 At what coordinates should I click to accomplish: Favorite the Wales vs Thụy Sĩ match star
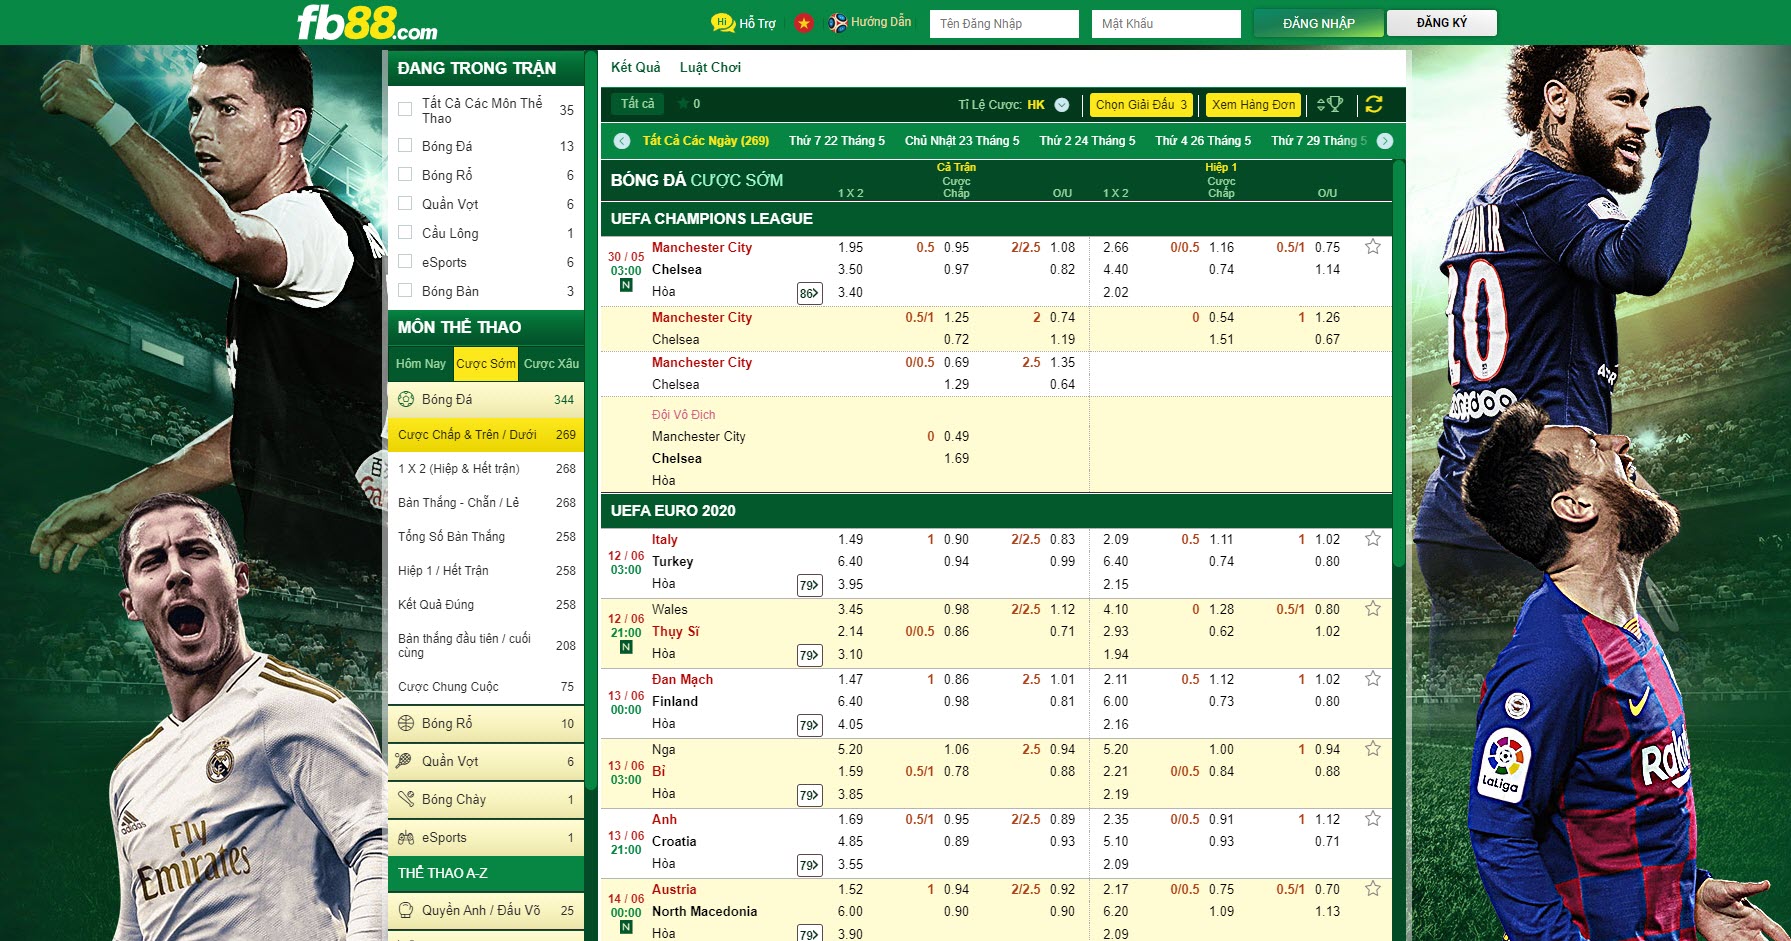[x=1373, y=609]
